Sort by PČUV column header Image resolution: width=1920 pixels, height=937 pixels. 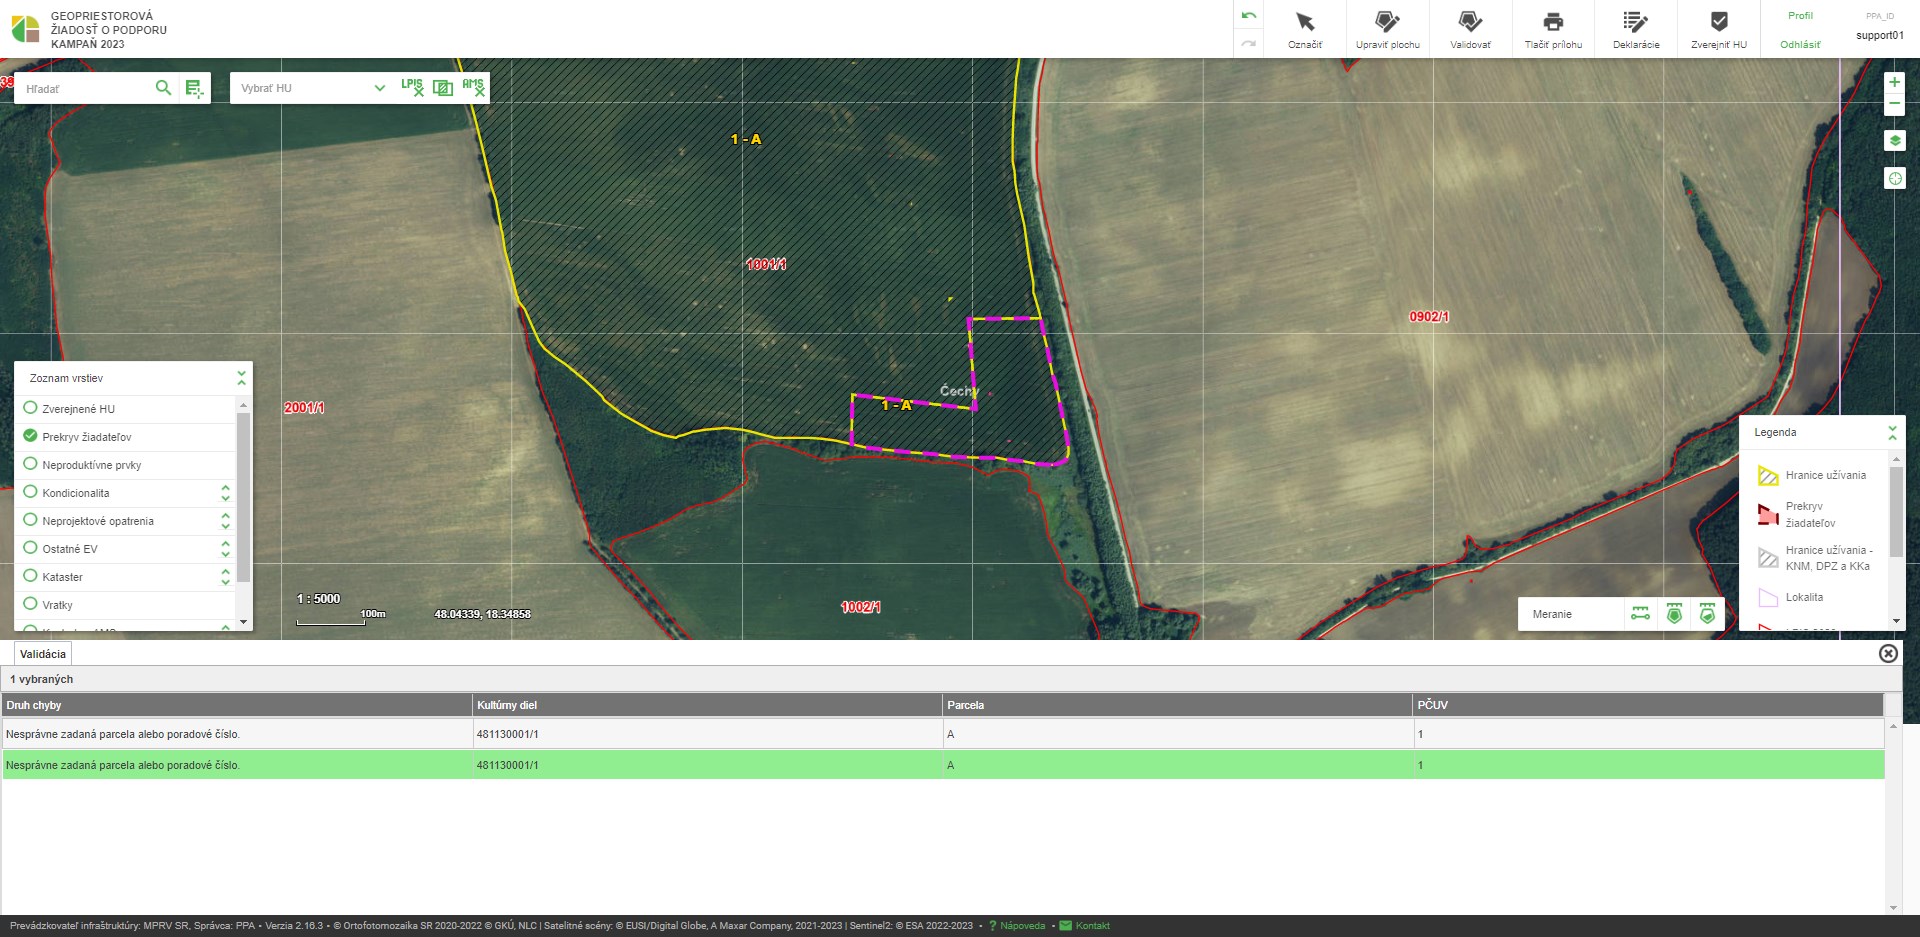pos(1649,705)
